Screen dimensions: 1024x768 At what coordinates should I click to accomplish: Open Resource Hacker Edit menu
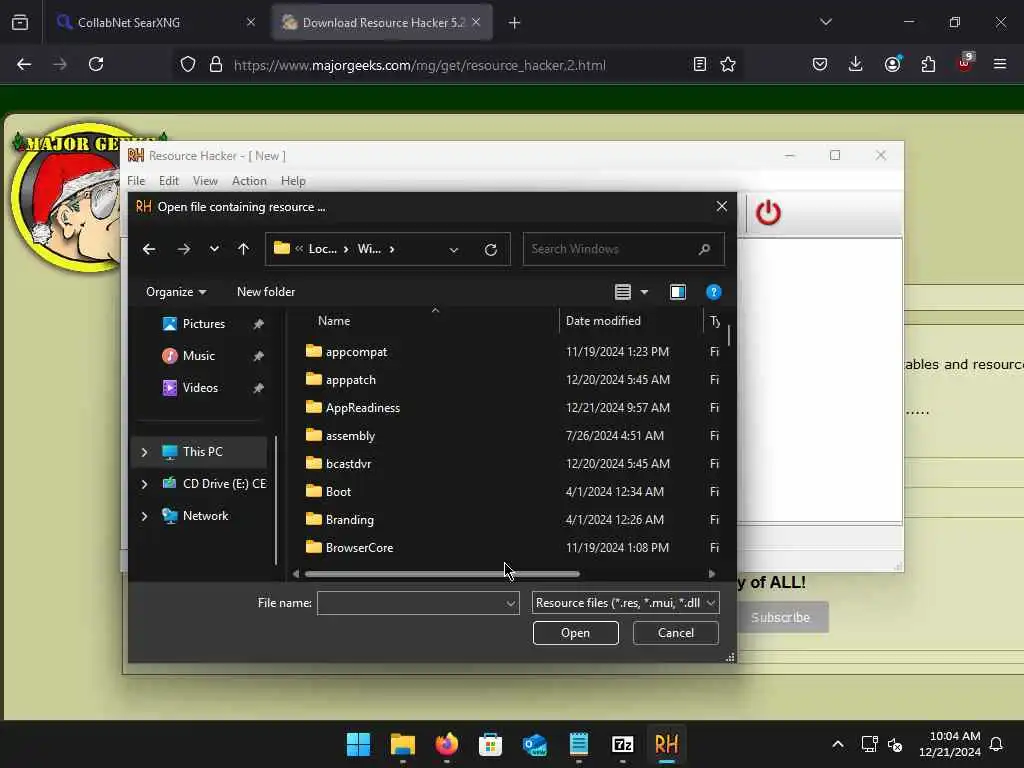click(x=168, y=181)
